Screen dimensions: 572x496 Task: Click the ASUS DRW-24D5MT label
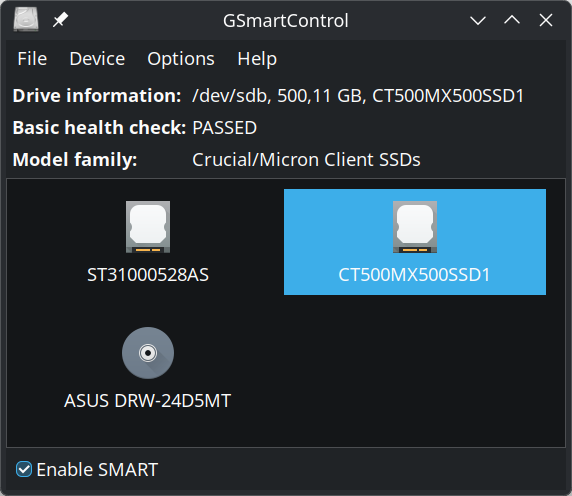coord(148,401)
